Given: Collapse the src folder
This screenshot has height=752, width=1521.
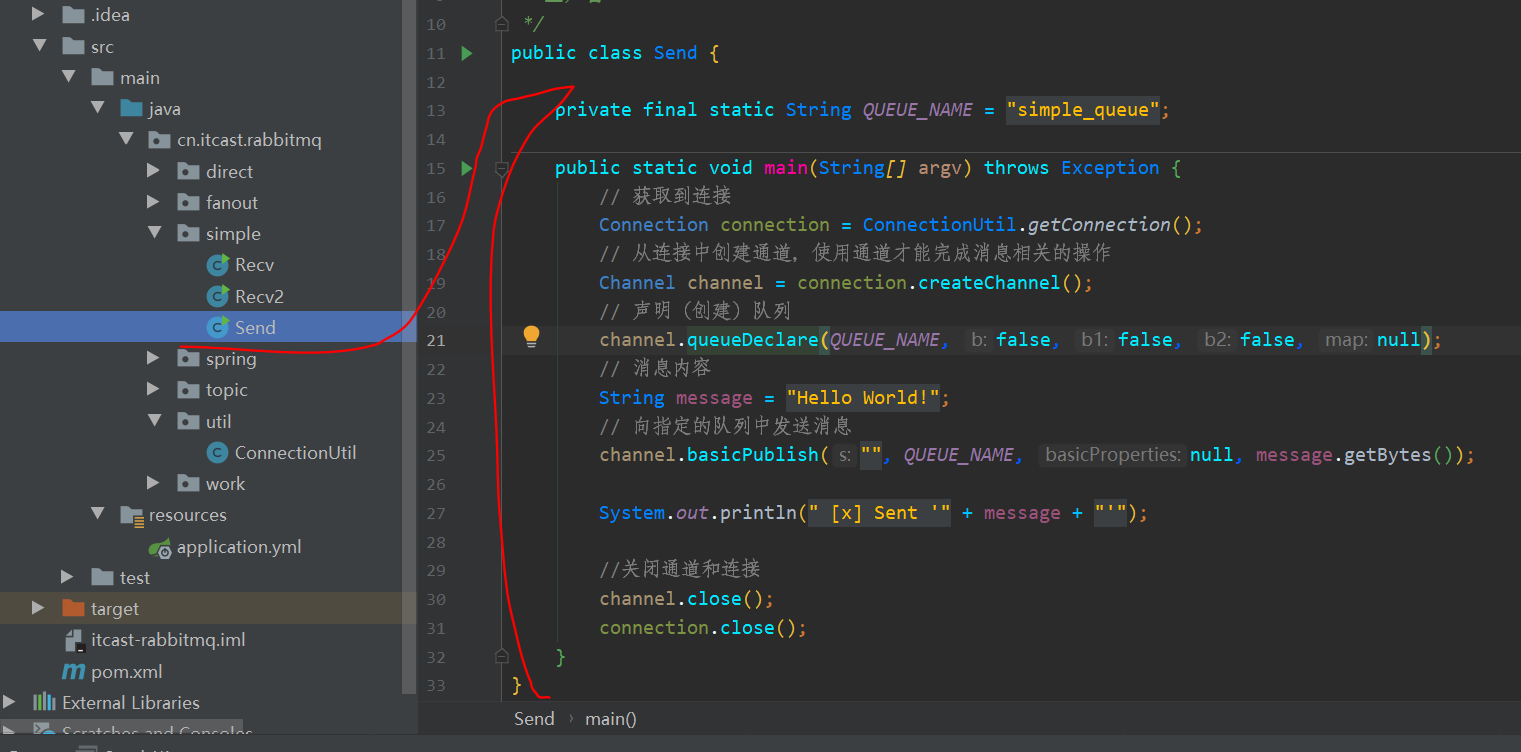Looking at the screenshot, I should [39, 46].
